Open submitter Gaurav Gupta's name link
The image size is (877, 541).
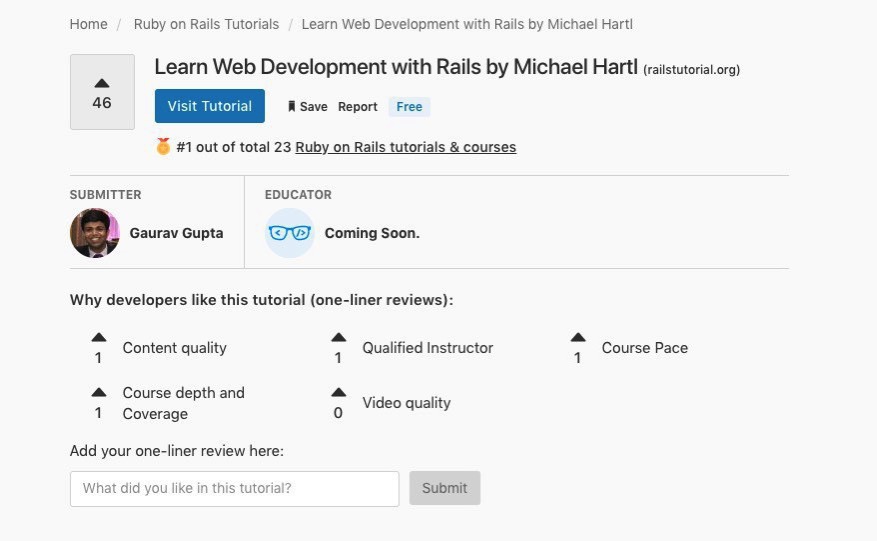point(176,233)
